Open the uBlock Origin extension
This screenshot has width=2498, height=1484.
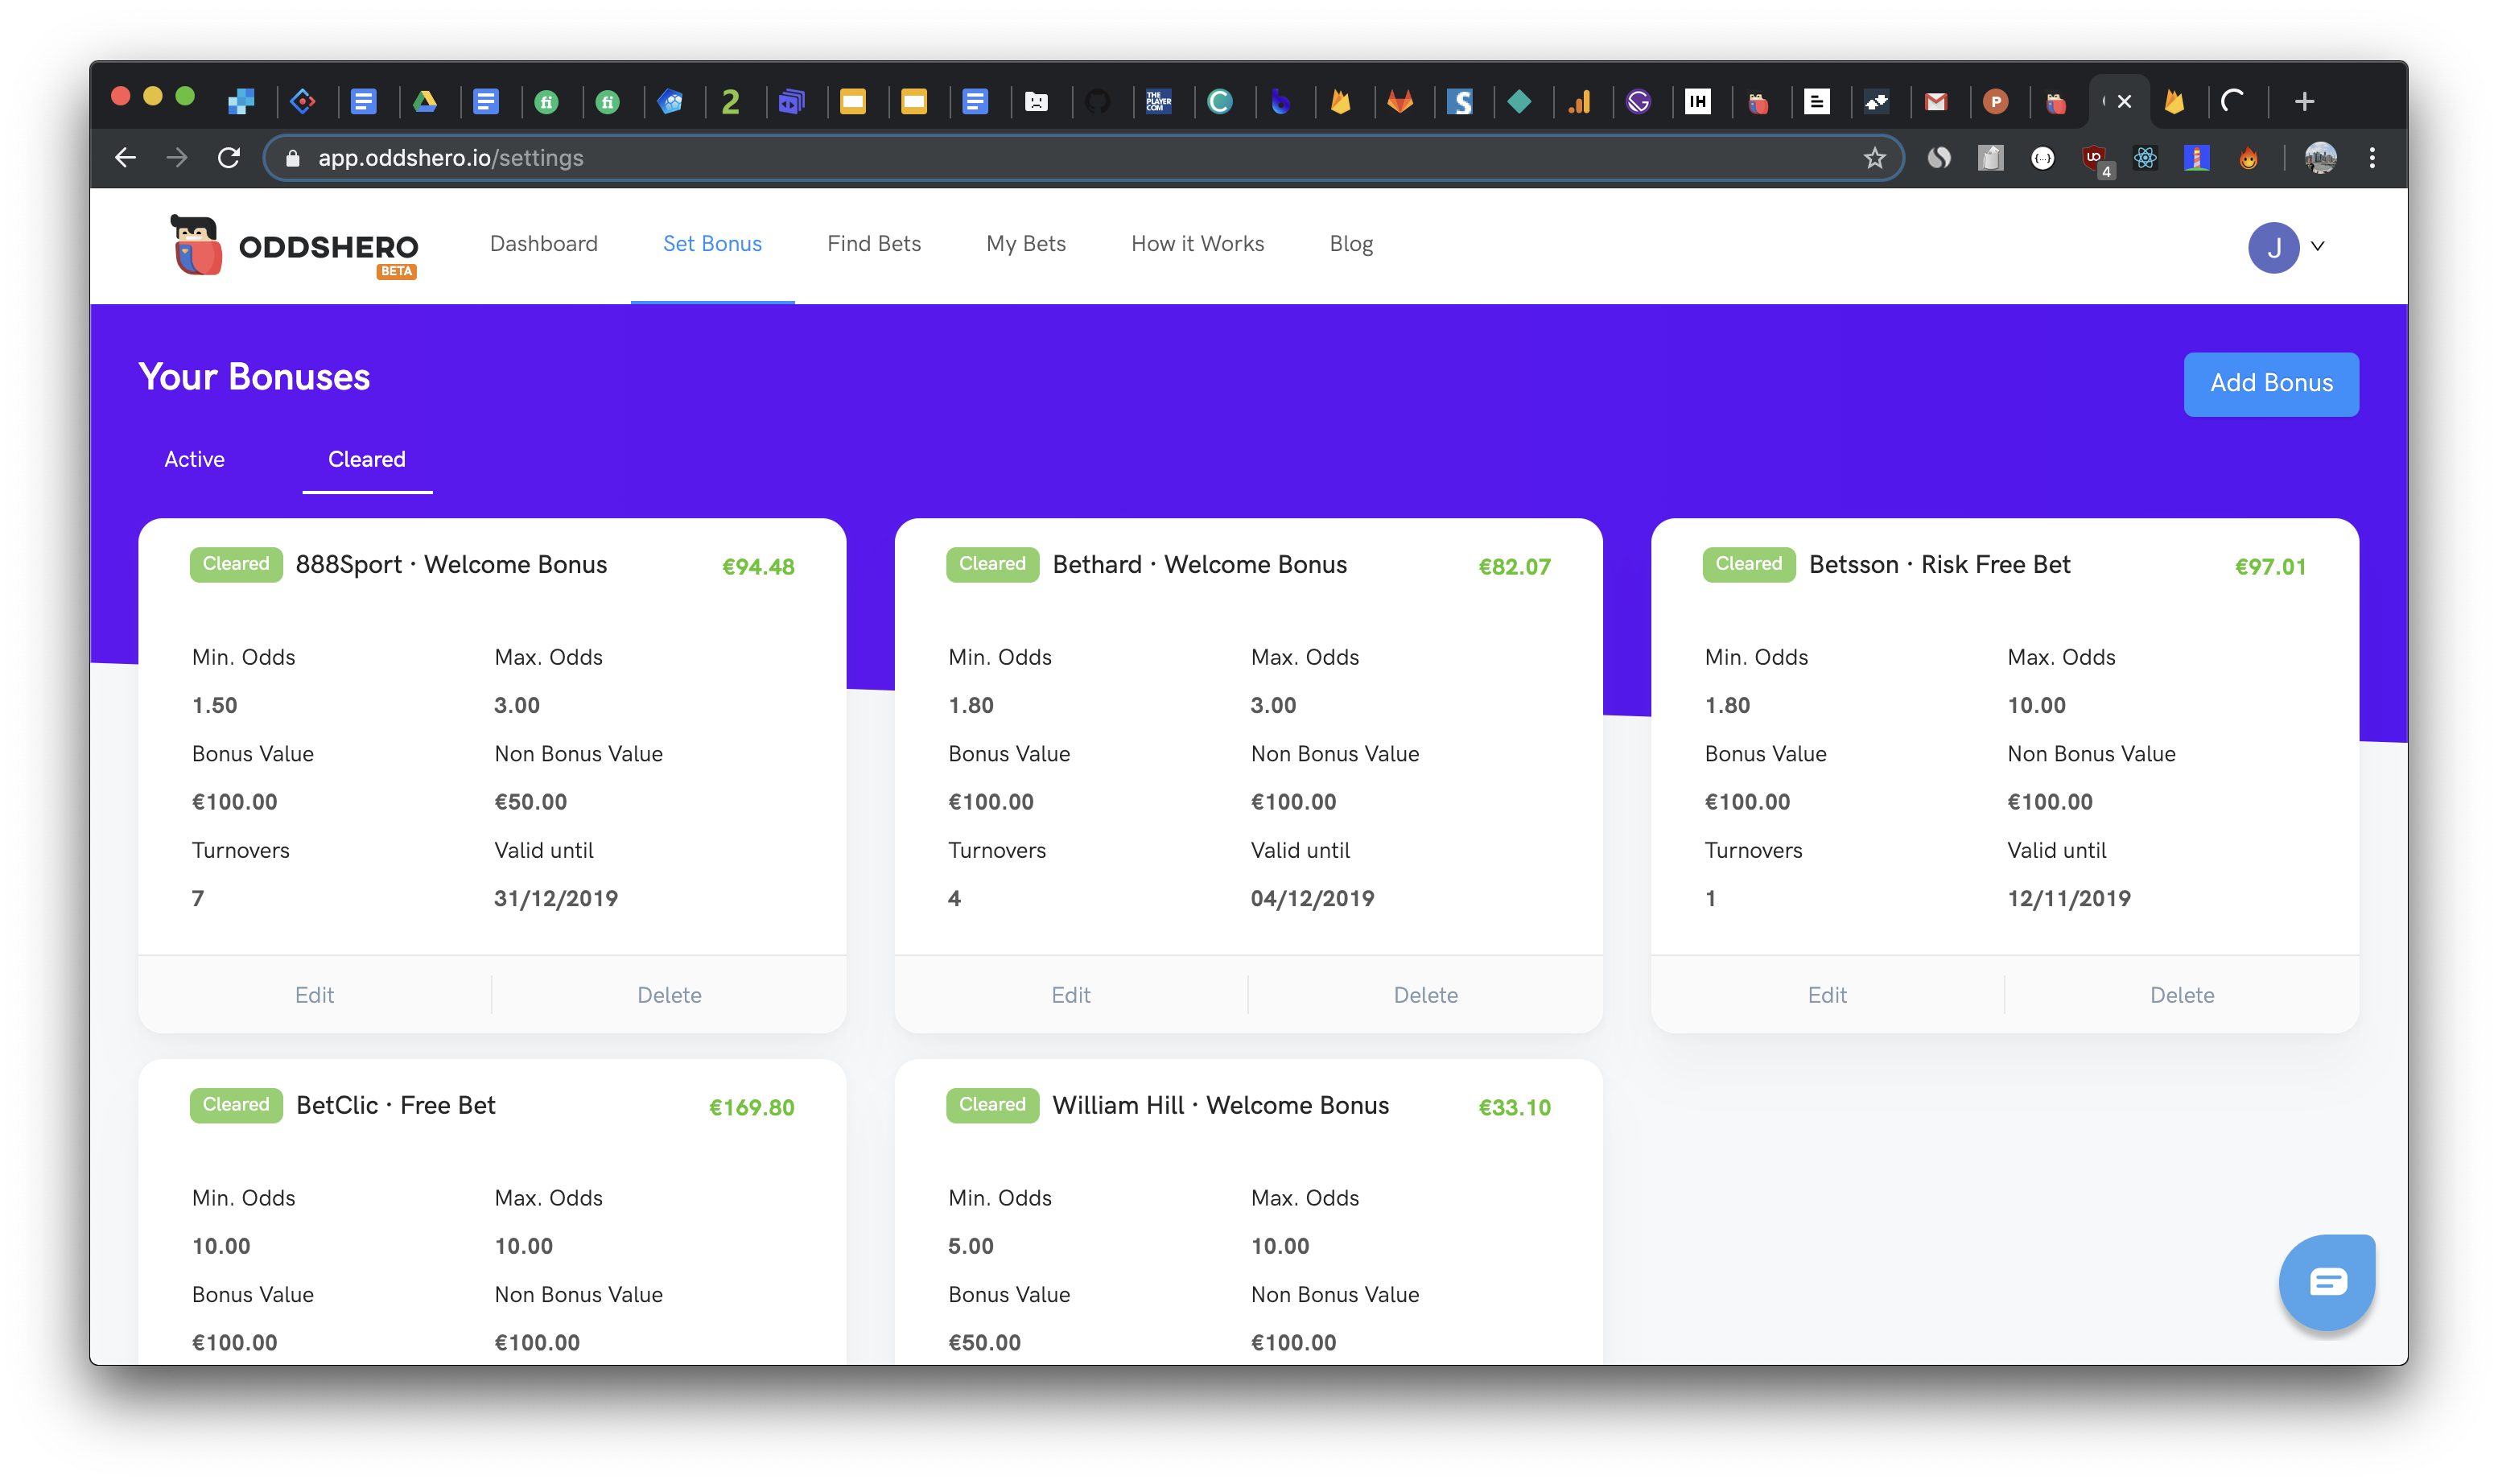(x=2094, y=158)
